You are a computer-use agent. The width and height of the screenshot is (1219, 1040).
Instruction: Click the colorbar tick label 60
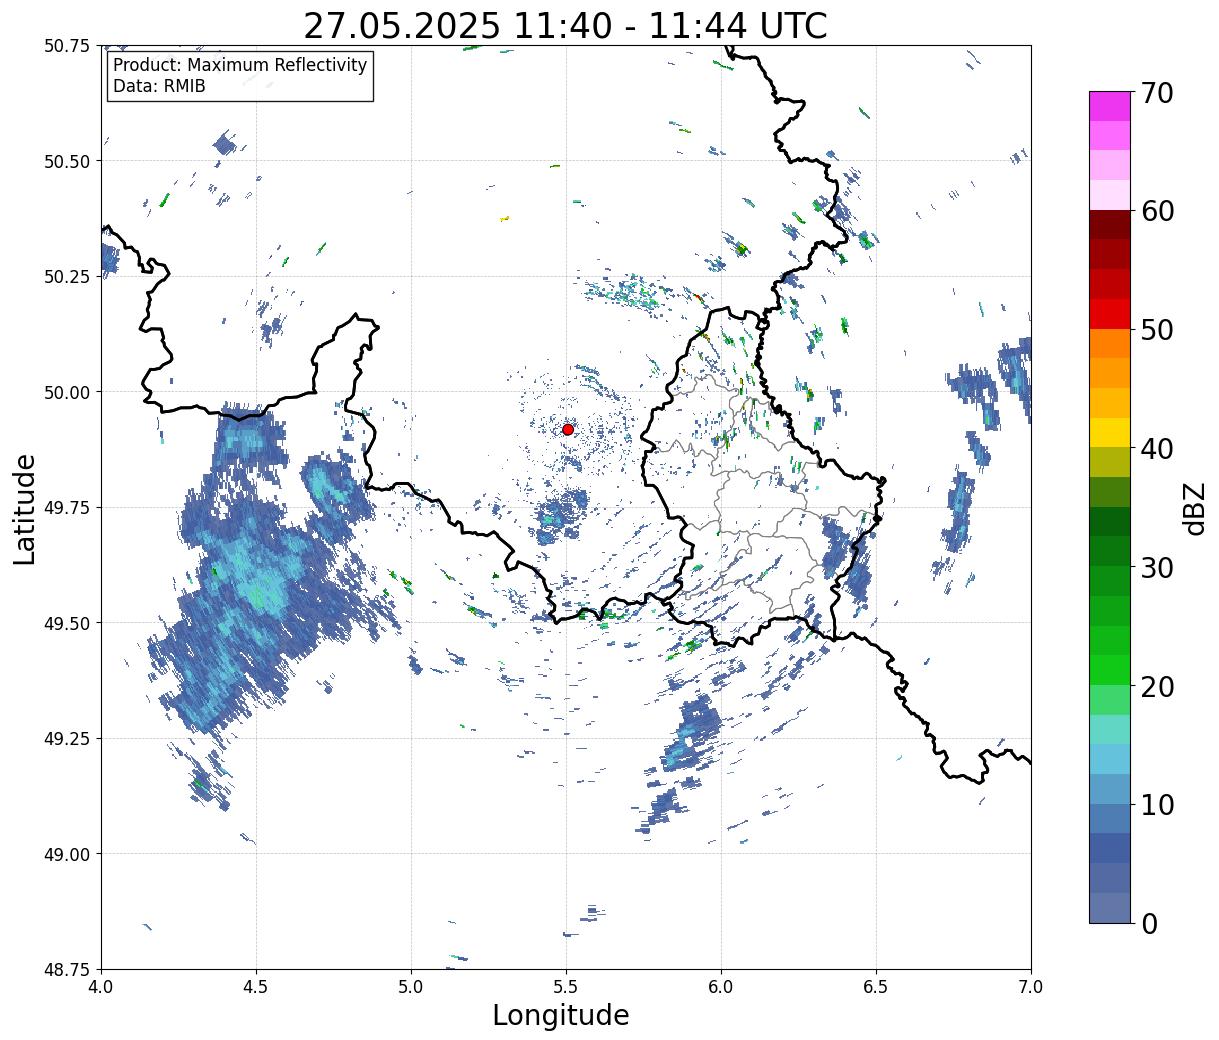pos(1158,211)
